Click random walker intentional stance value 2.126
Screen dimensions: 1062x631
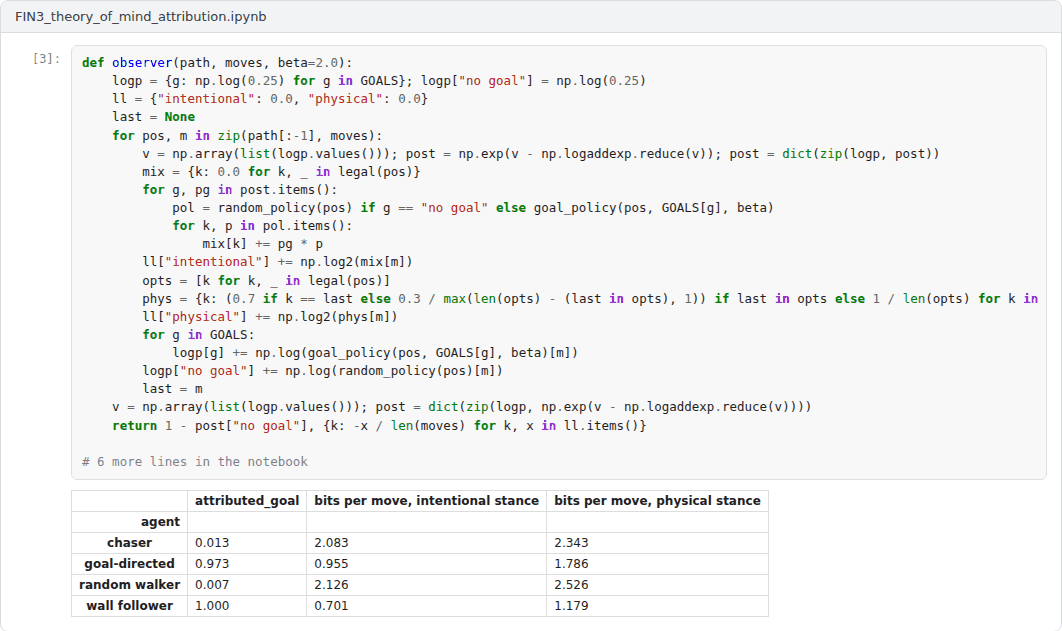pos(331,584)
